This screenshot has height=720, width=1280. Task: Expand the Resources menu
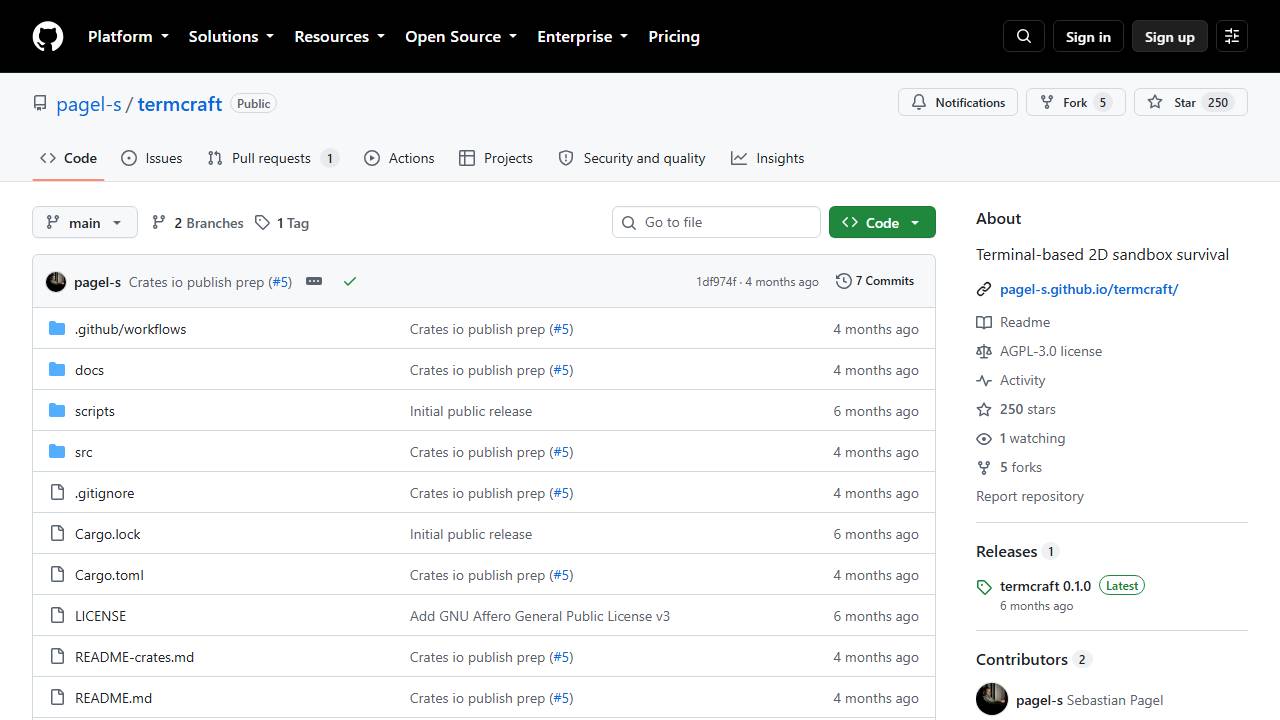(339, 36)
